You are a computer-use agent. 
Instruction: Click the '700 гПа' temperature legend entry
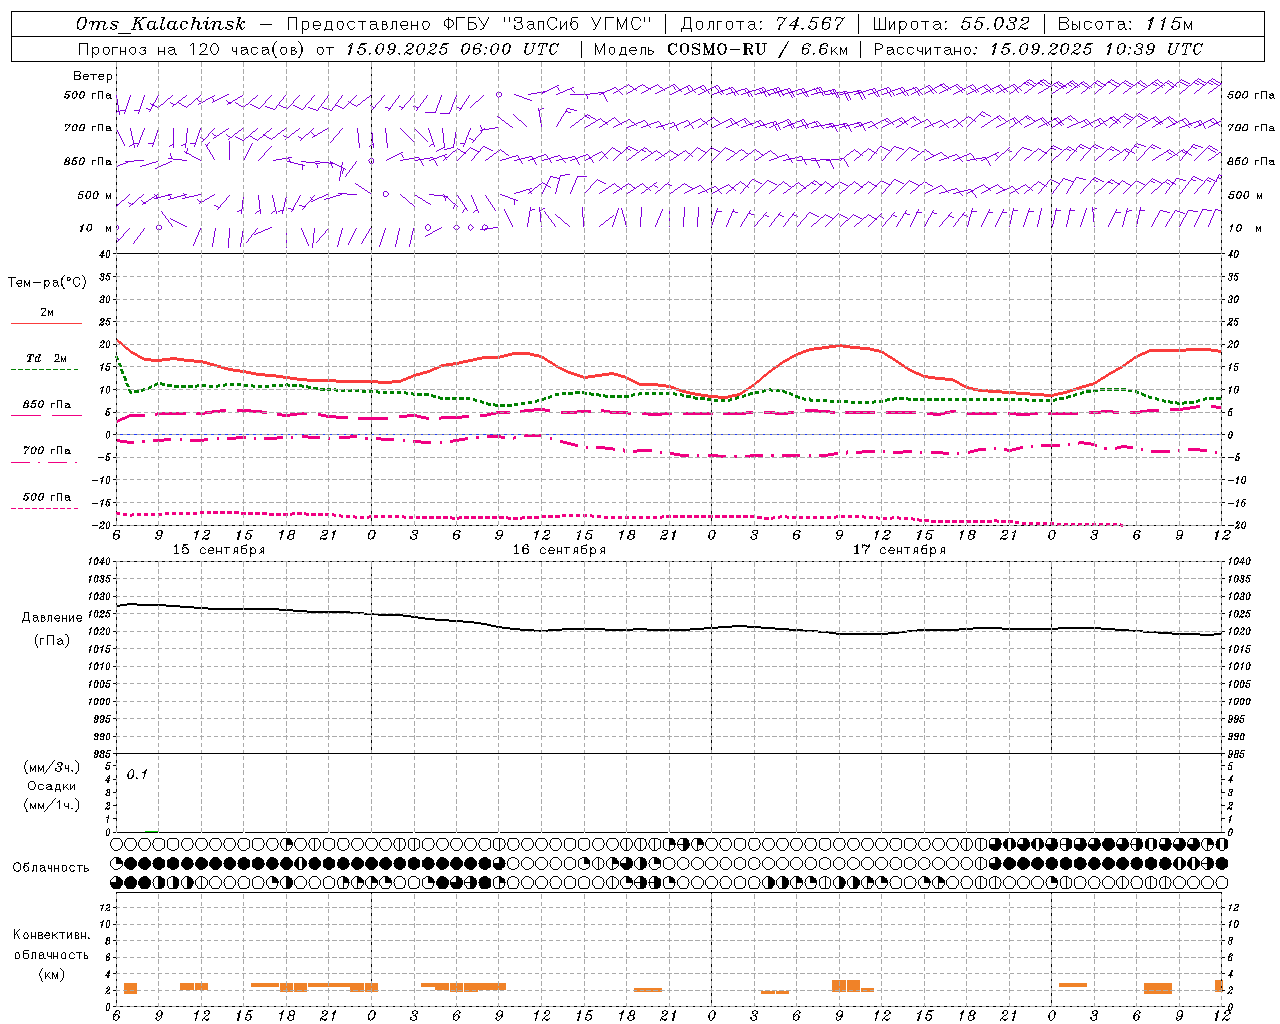pos(47,451)
